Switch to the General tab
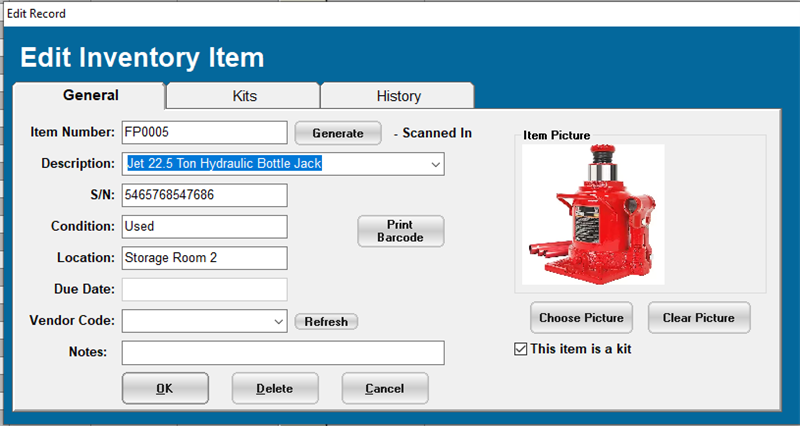 click(89, 95)
